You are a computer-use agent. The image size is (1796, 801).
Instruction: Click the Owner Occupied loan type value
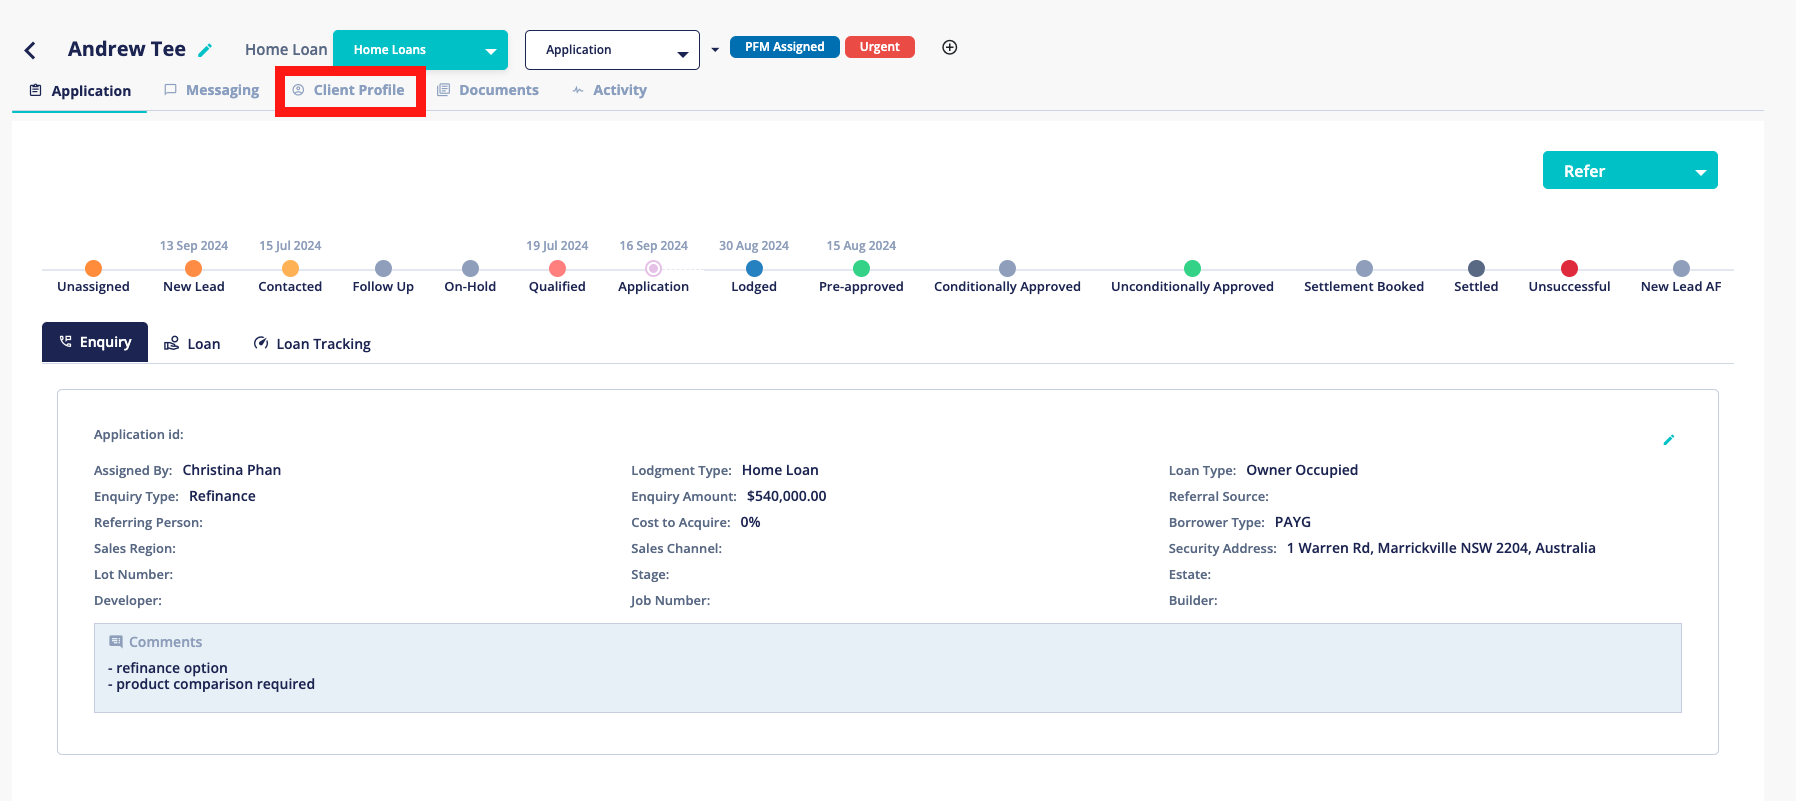point(1302,470)
